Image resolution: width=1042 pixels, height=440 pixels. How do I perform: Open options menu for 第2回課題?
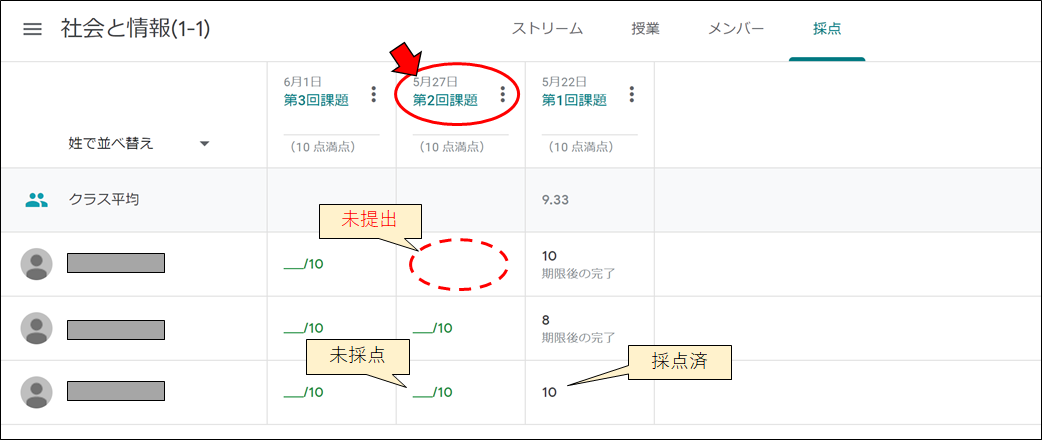coord(502,94)
